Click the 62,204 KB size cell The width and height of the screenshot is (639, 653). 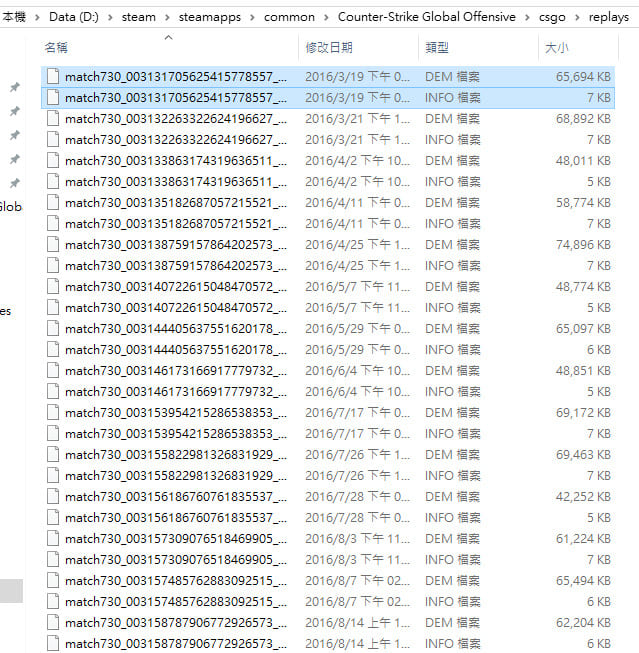pos(583,623)
